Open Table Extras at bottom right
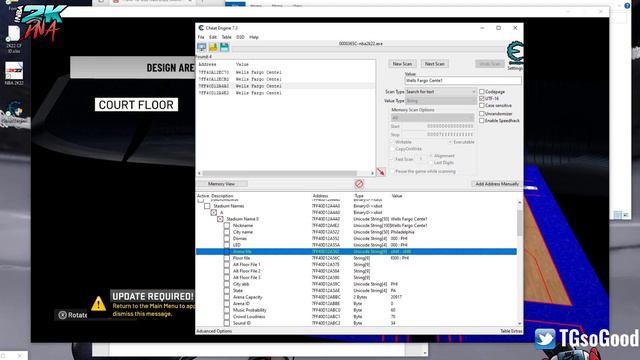 (511, 331)
